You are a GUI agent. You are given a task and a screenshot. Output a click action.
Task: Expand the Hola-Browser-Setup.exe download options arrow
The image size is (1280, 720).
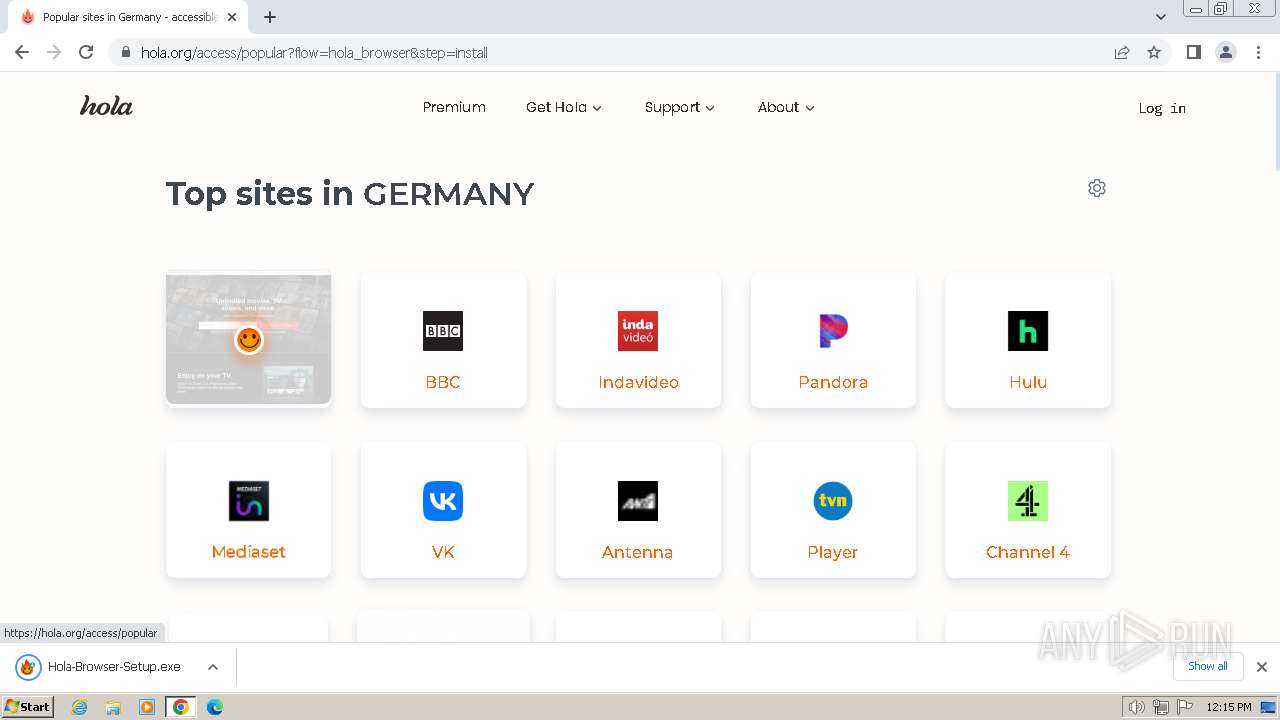(x=212, y=667)
